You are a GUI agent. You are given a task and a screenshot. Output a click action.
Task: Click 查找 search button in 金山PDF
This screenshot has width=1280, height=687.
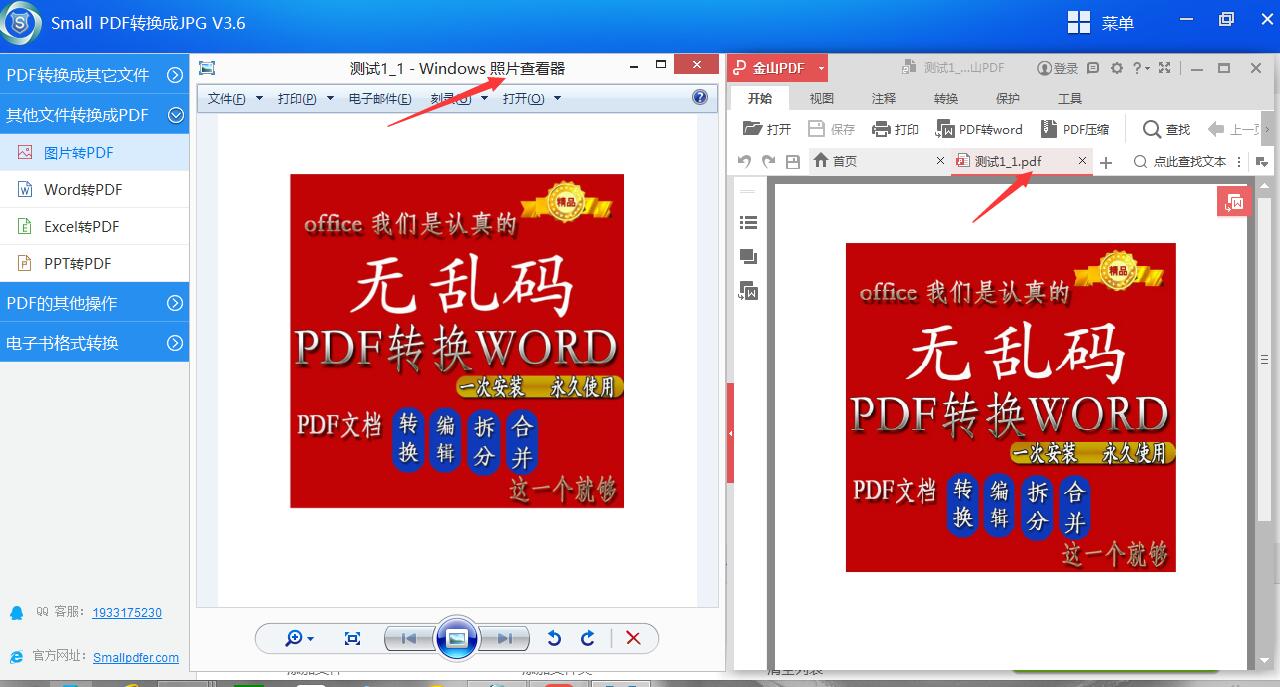point(1166,129)
